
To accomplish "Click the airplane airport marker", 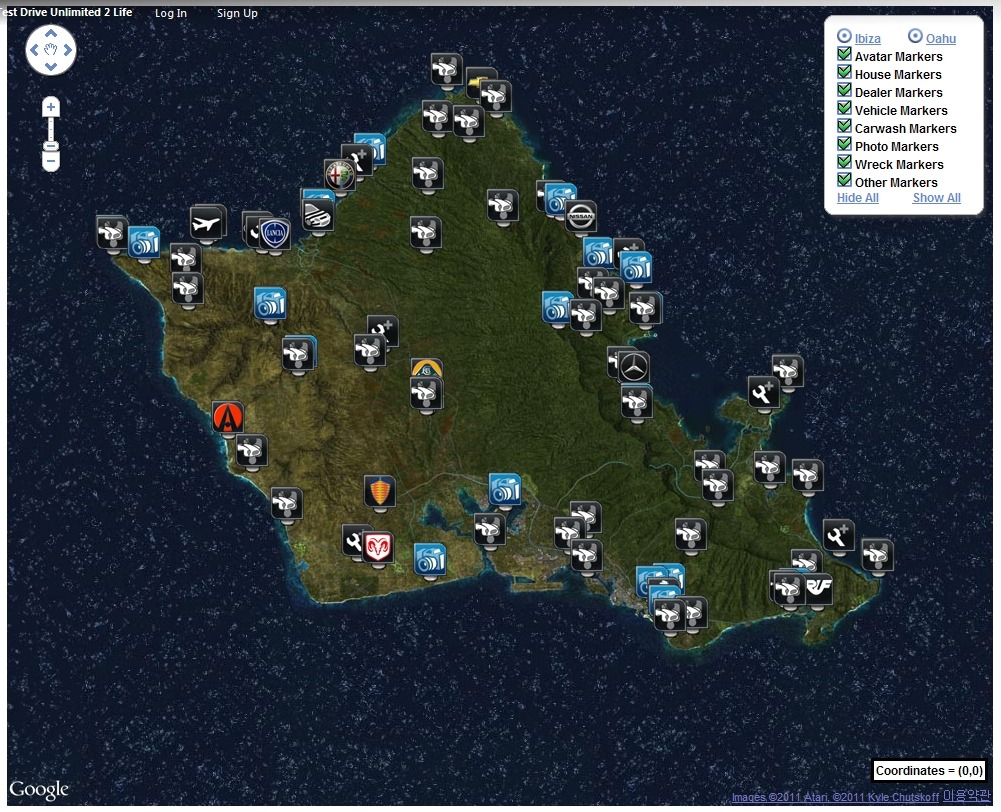I will point(206,223).
